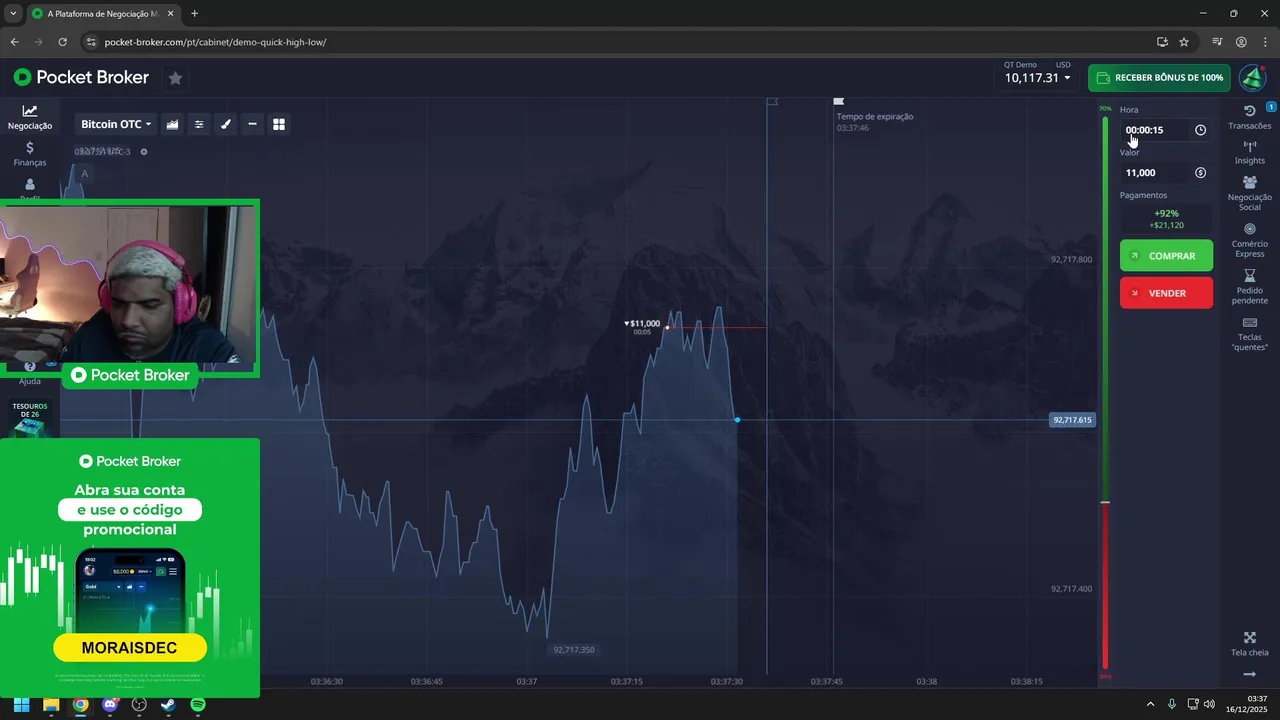This screenshot has height=720, width=1280.
Task: Click the clock icon beside expiration time
Action: pos(1200,130)
